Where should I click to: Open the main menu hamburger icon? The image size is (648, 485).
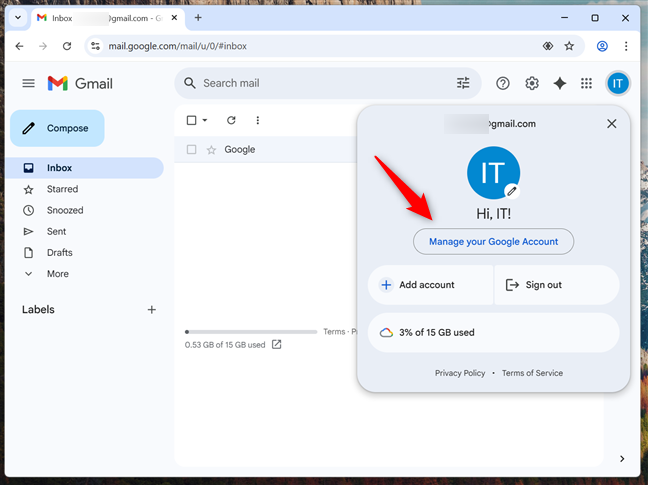29,83
